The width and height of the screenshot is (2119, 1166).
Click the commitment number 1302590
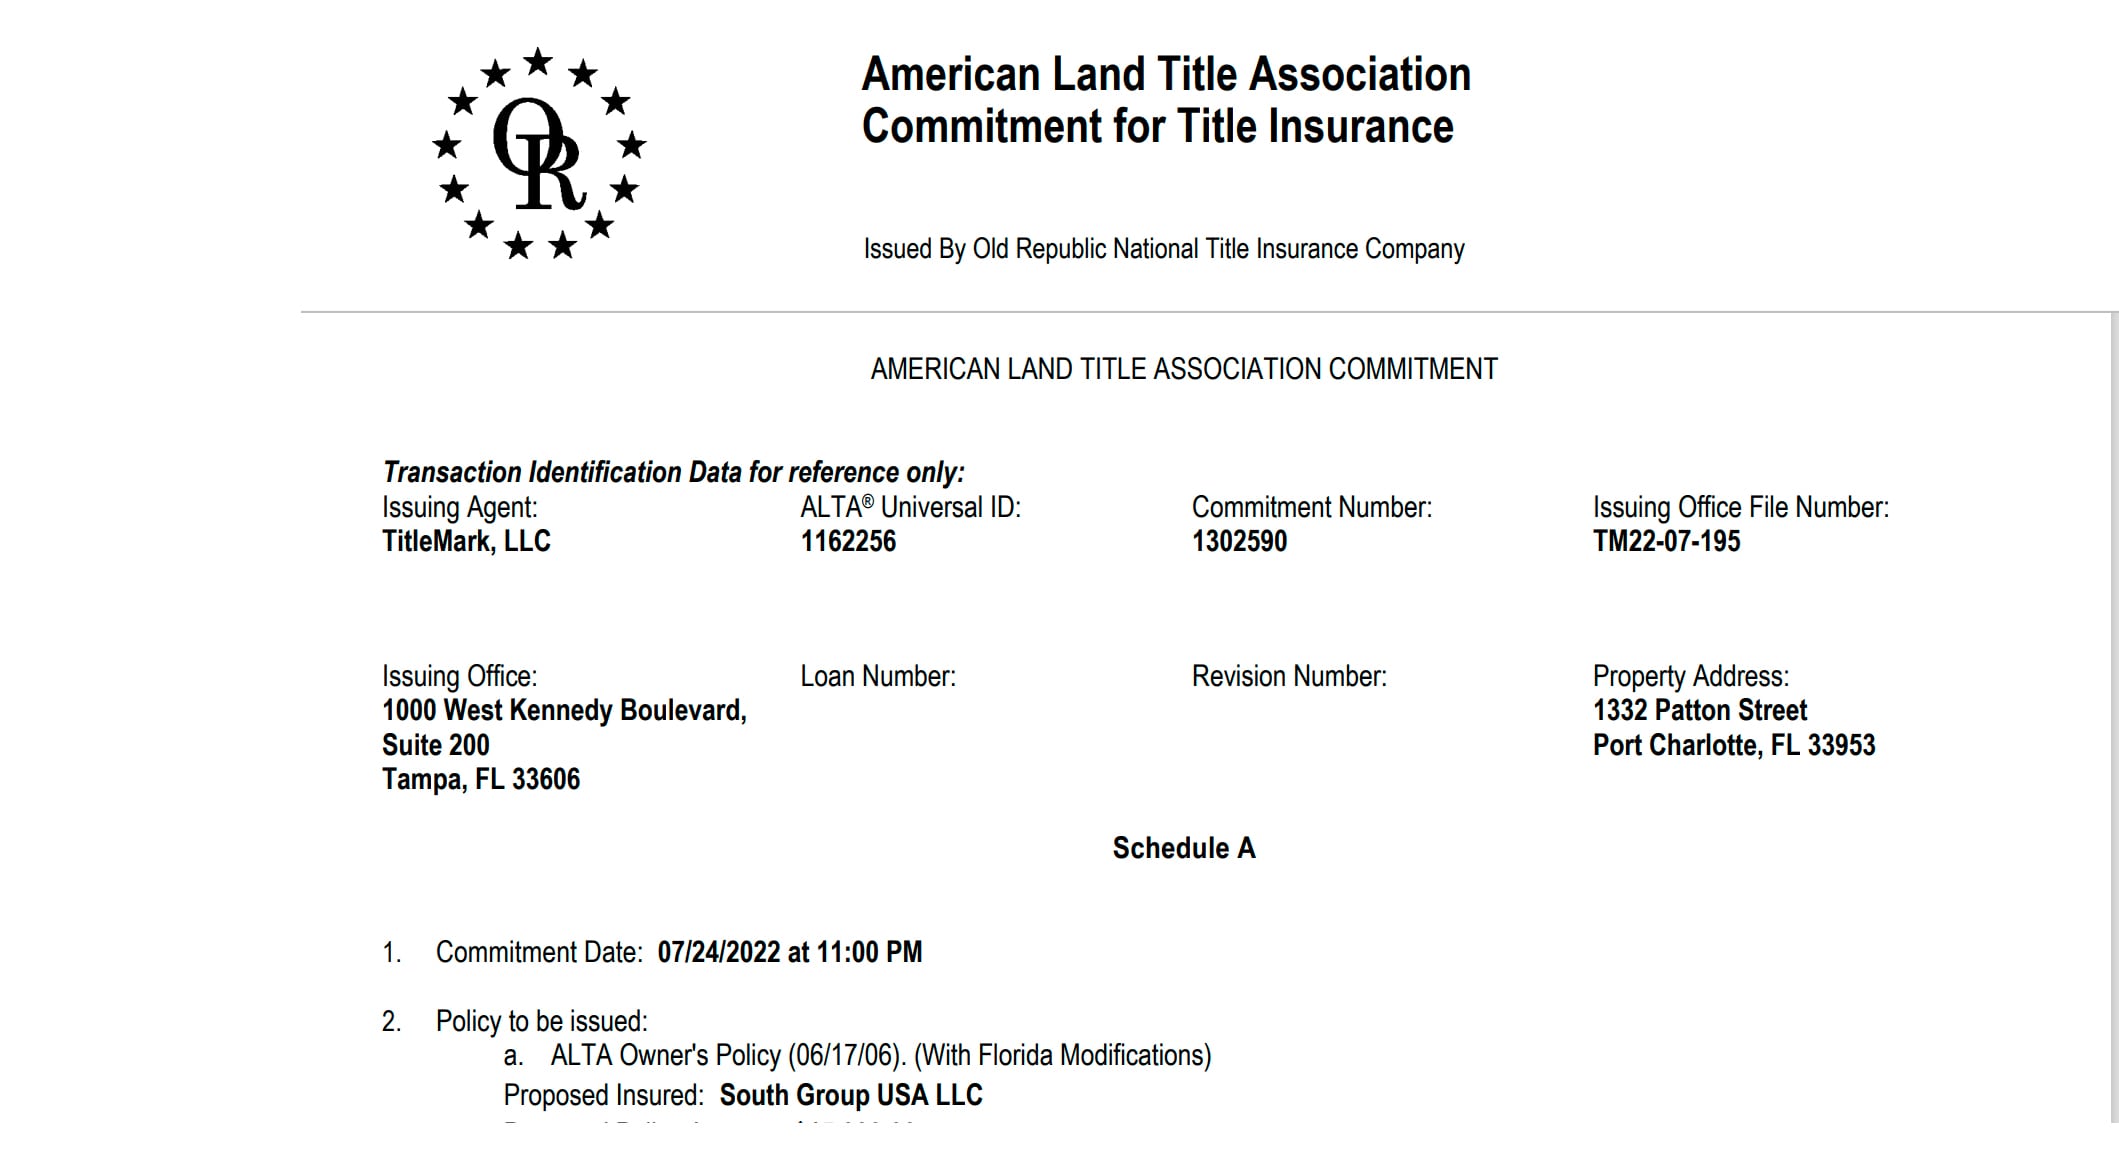pos(1239,541)
